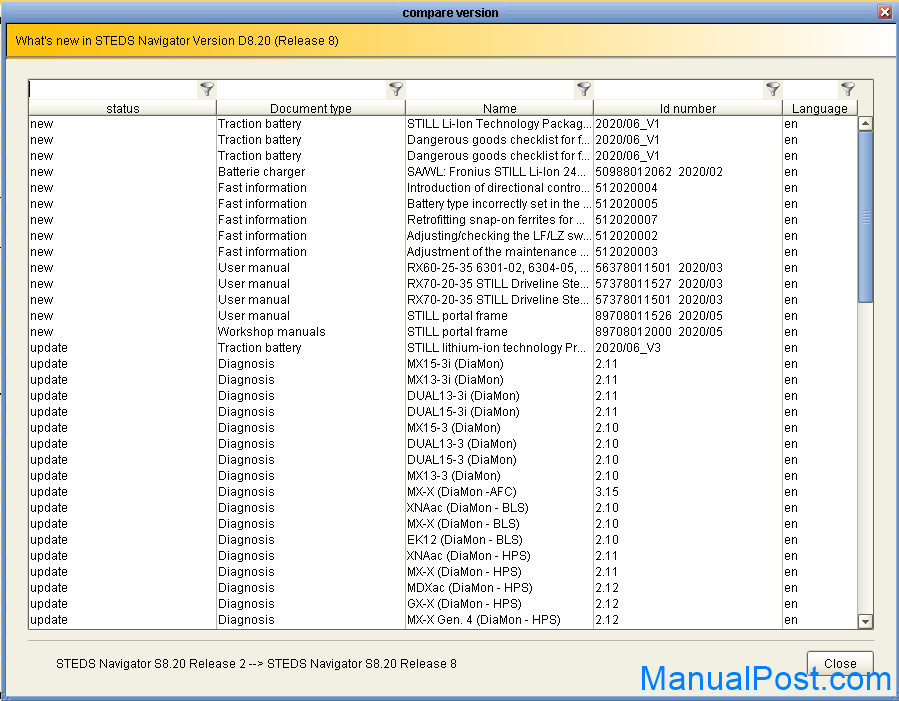Select the GX-X (DiaMon - HPS) row
Screen dimensions: 899x701
point(443,605)
